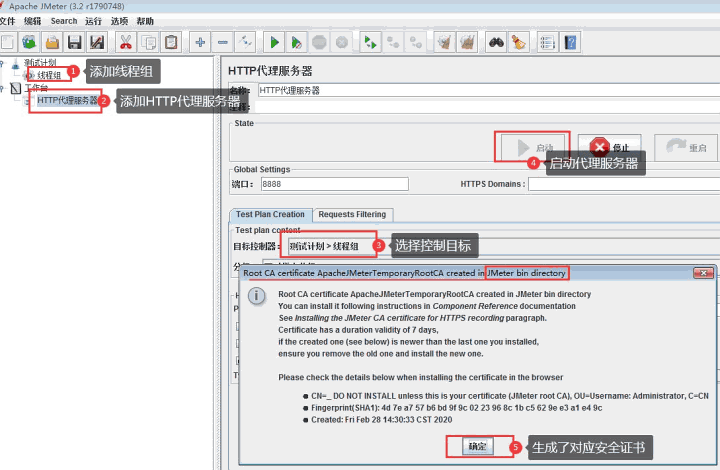Open Search with the binoculars icon

tap(496, 43)
